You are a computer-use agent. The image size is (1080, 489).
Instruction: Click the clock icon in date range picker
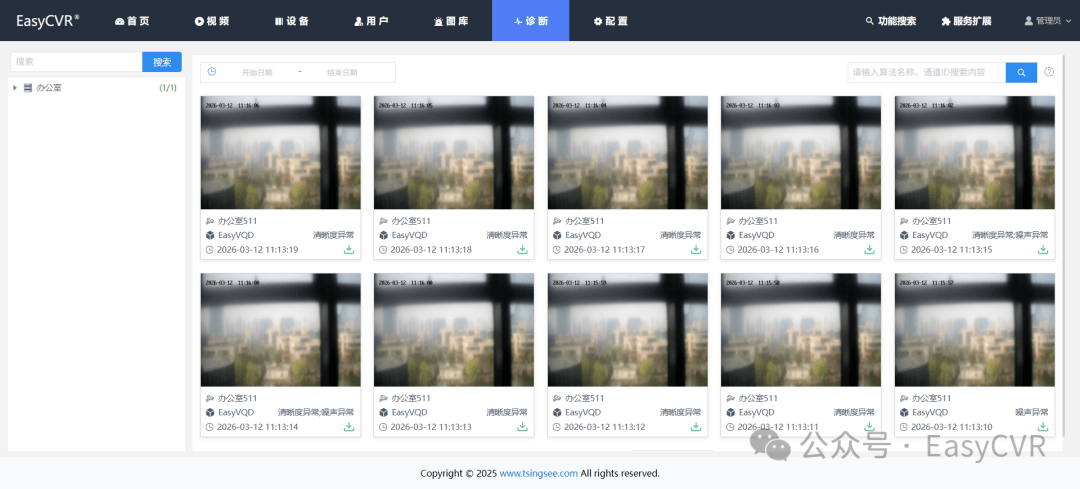tap(212, 72)
